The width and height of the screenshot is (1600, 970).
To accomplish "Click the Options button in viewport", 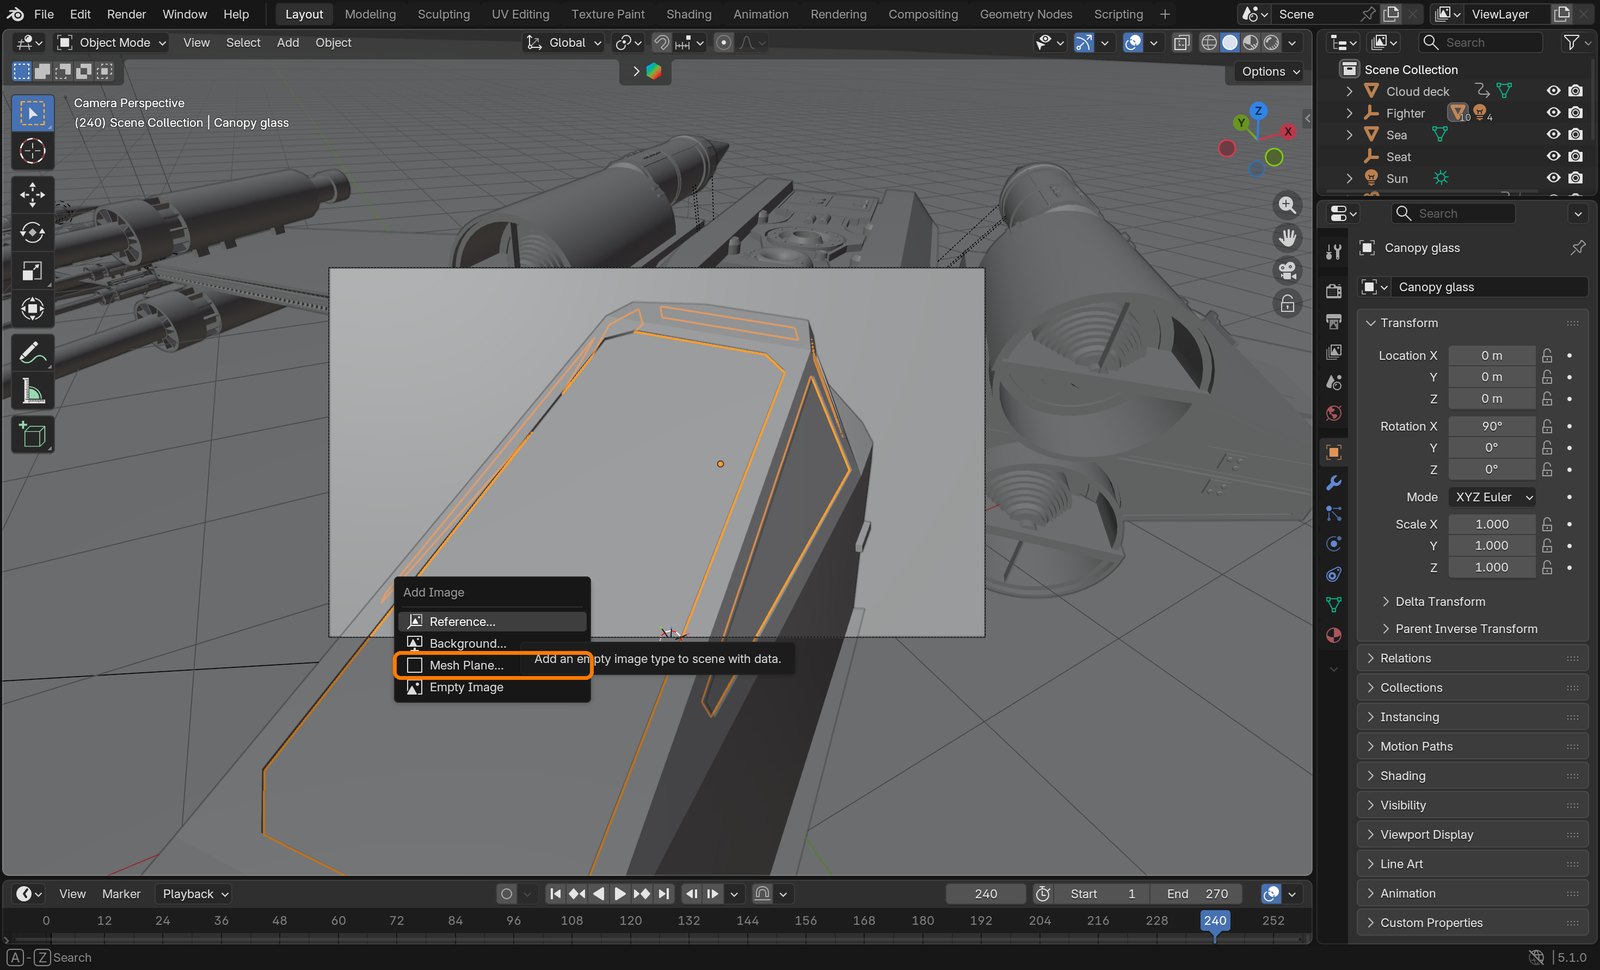I will [1269, 71].
